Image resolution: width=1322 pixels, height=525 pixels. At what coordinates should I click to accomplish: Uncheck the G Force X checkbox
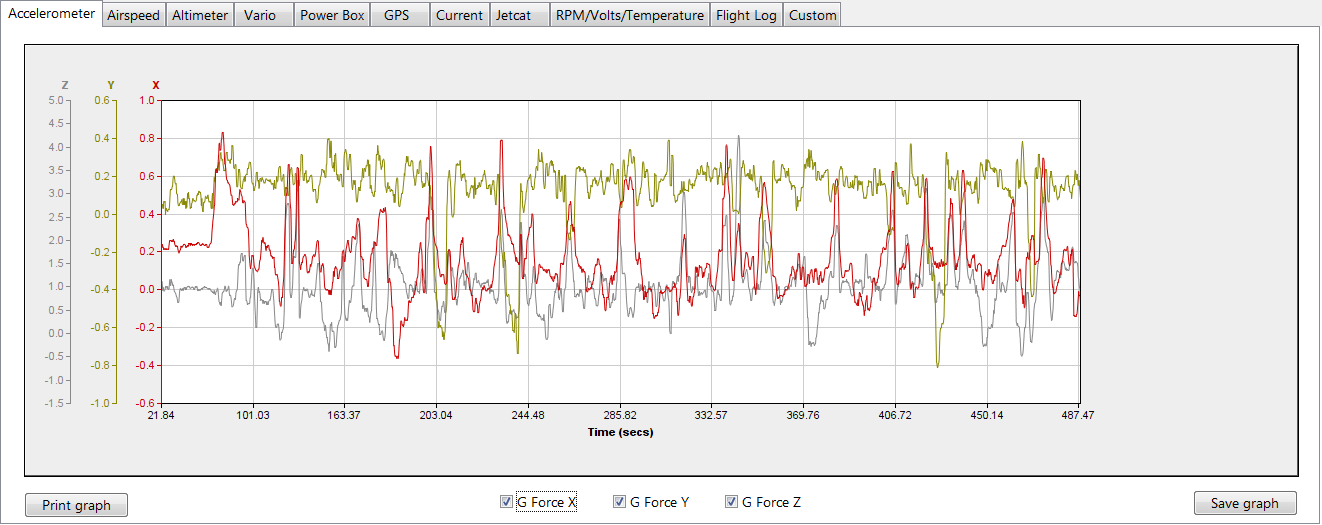click(506, 502)
